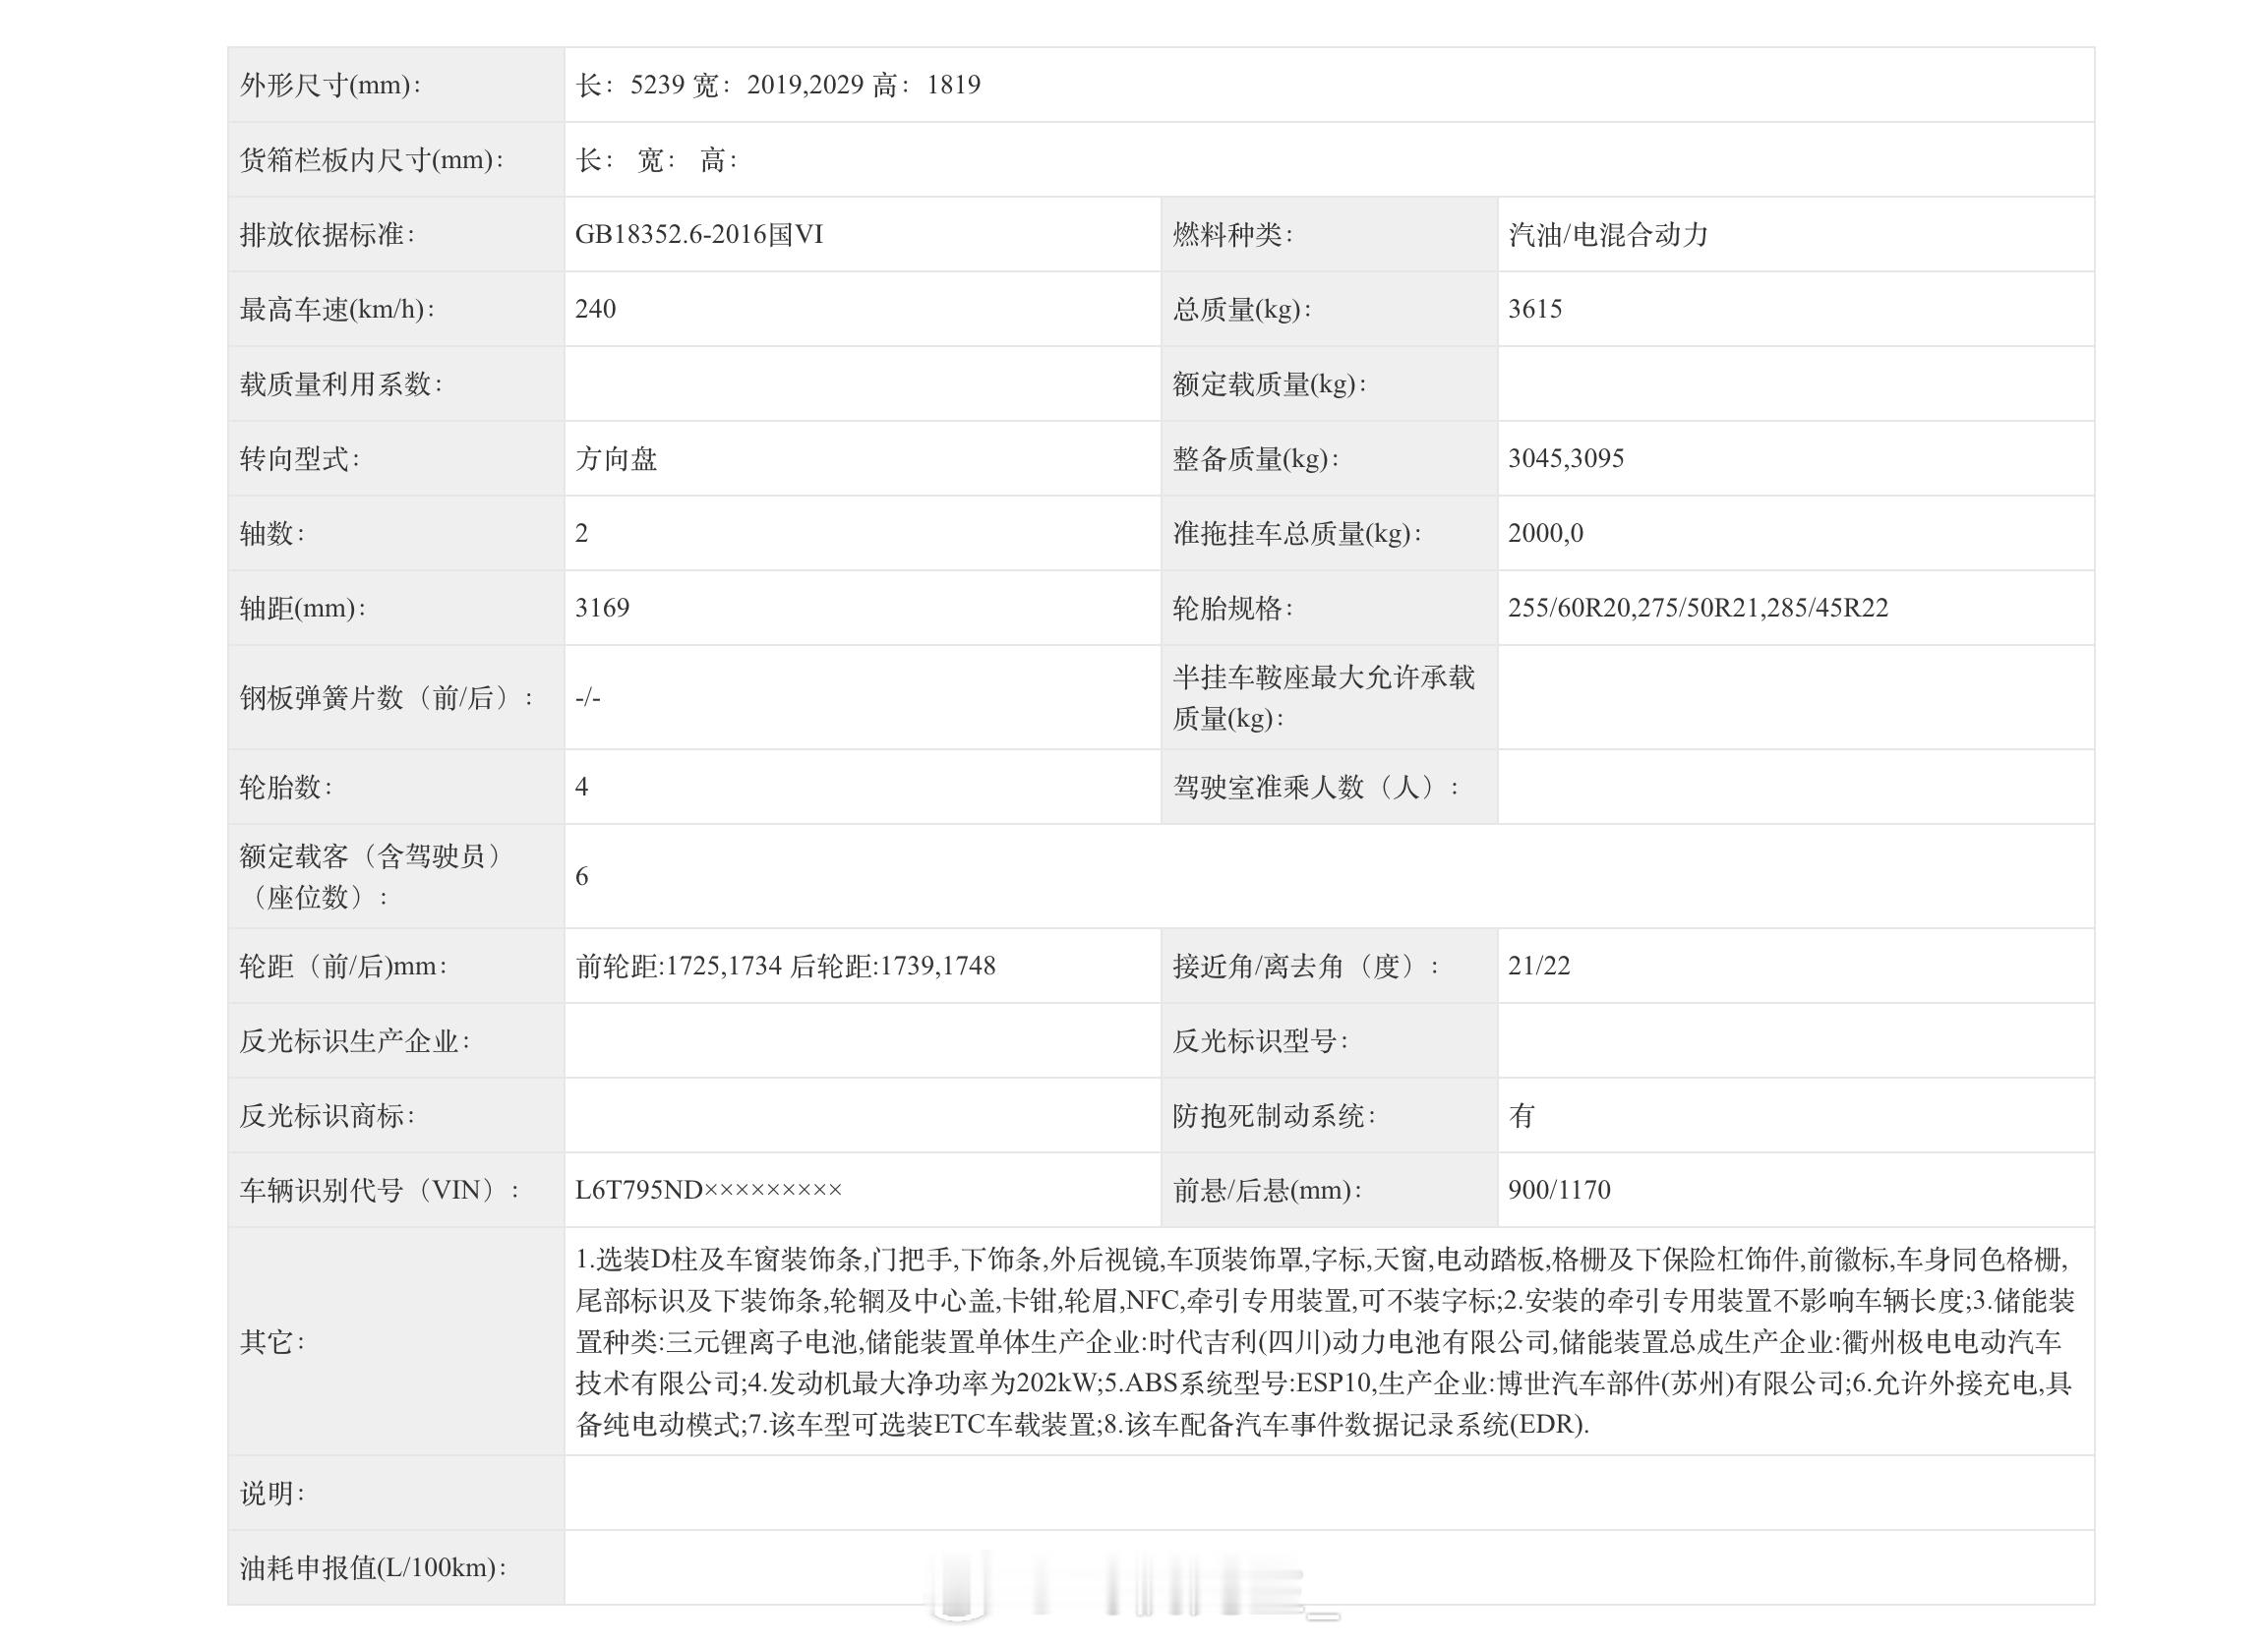This screenshot has height=1646, width=2268.
Task: Click the 反光标识型号 label
Action: (1260, 1041)
